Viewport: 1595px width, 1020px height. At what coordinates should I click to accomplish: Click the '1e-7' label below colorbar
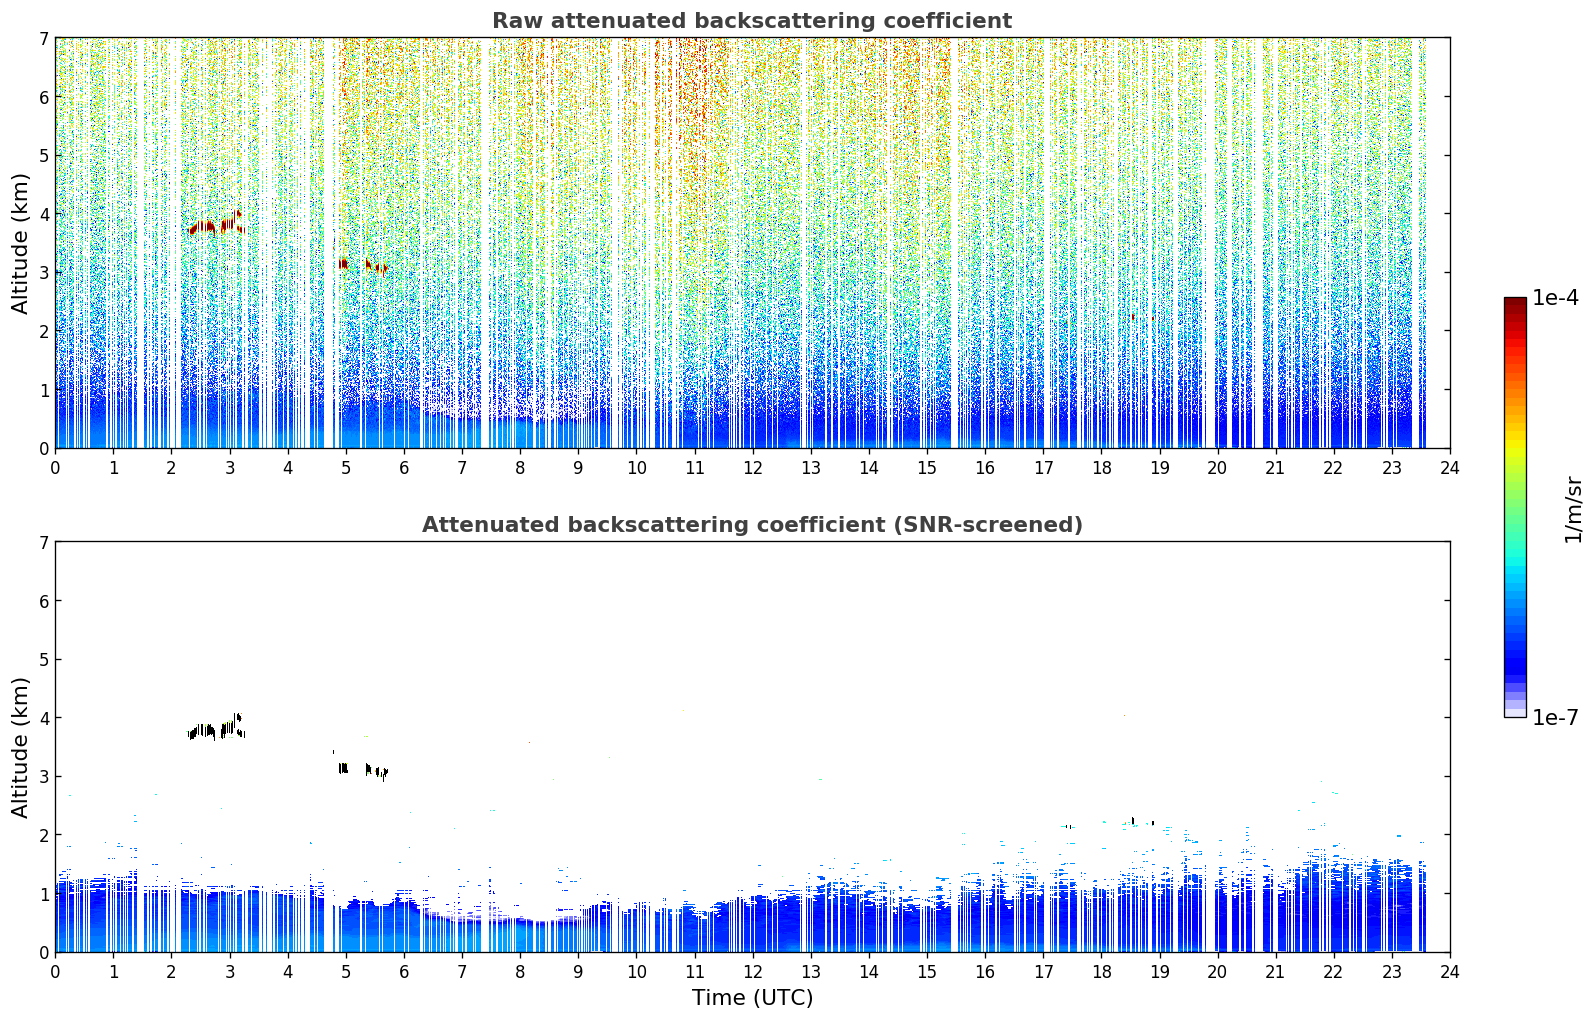tap(1555, 718)
